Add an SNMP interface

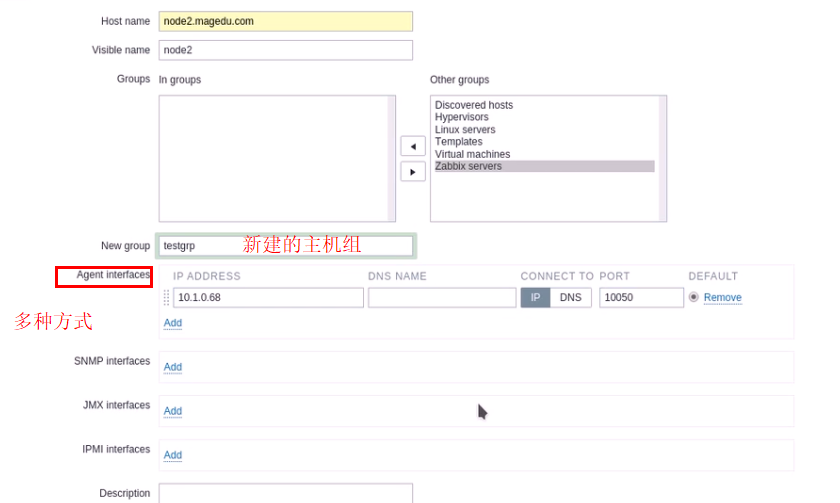click(172, 367)
